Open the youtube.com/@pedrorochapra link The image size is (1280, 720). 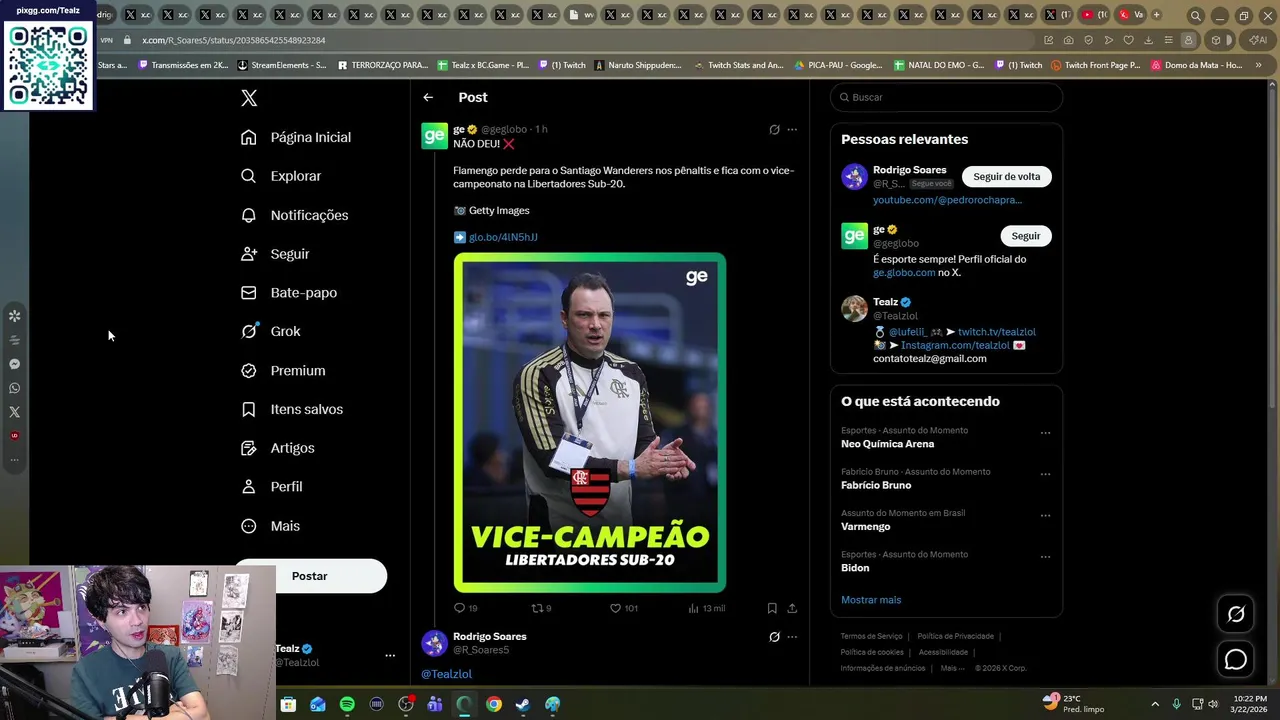[x=947, y=200]
